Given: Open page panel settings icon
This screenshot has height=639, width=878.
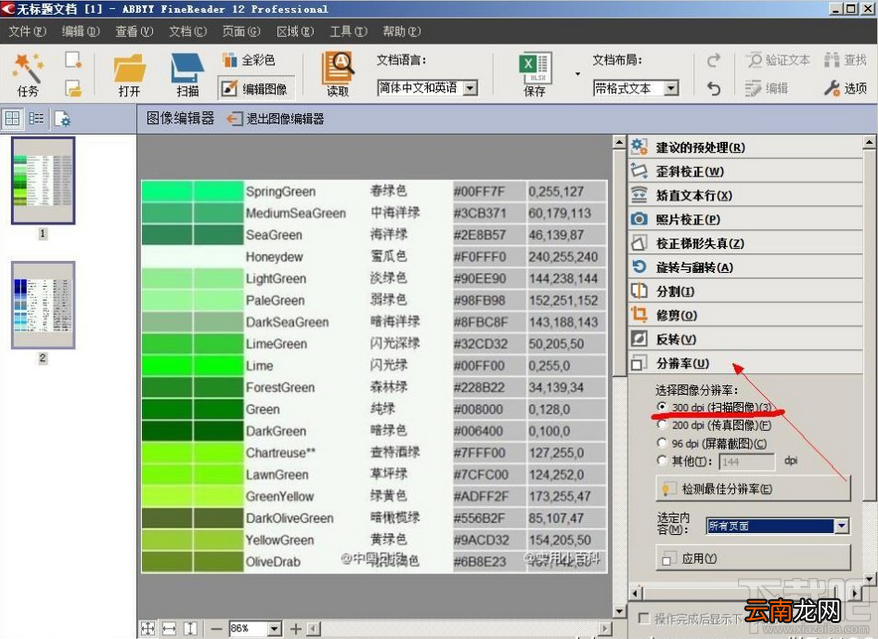Looking at the screenshot, I should [x=62, y=119].
